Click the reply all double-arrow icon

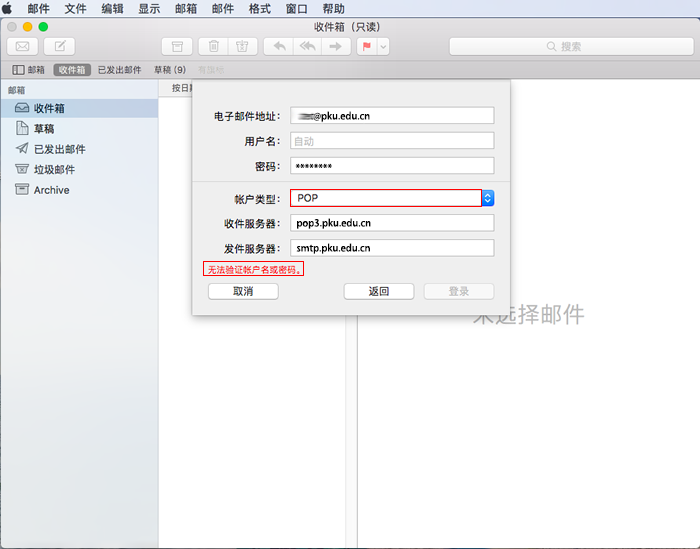pyautogui.click(x=308, y=46)
